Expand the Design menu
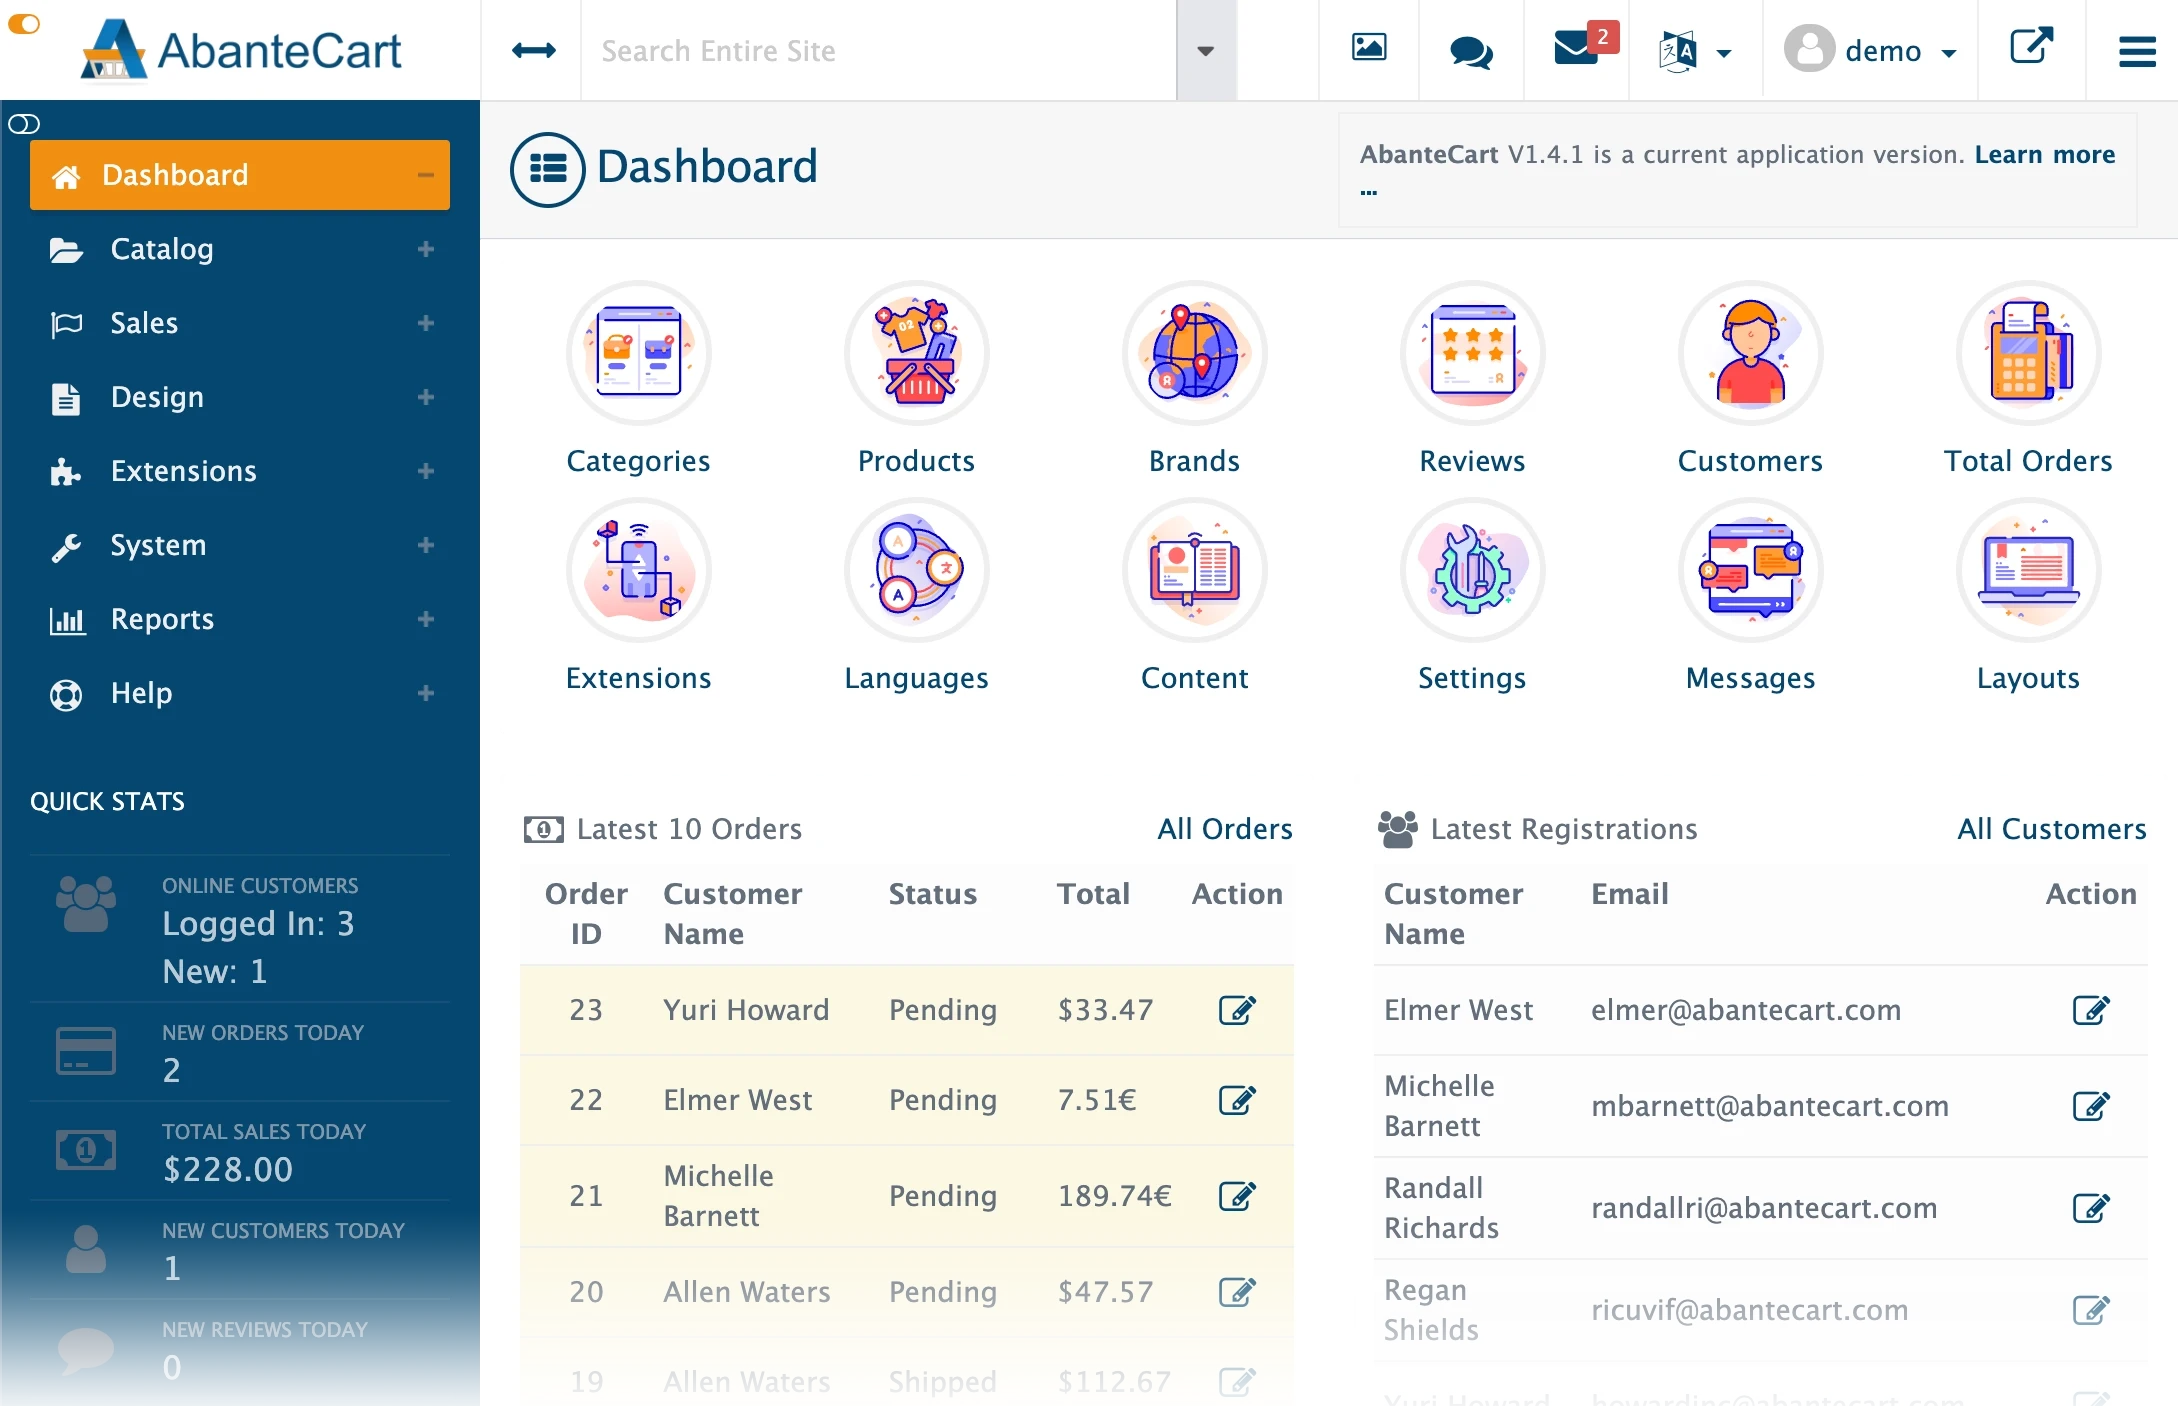The height and width of the screenshot is (1406, 2178). point(426,397)
